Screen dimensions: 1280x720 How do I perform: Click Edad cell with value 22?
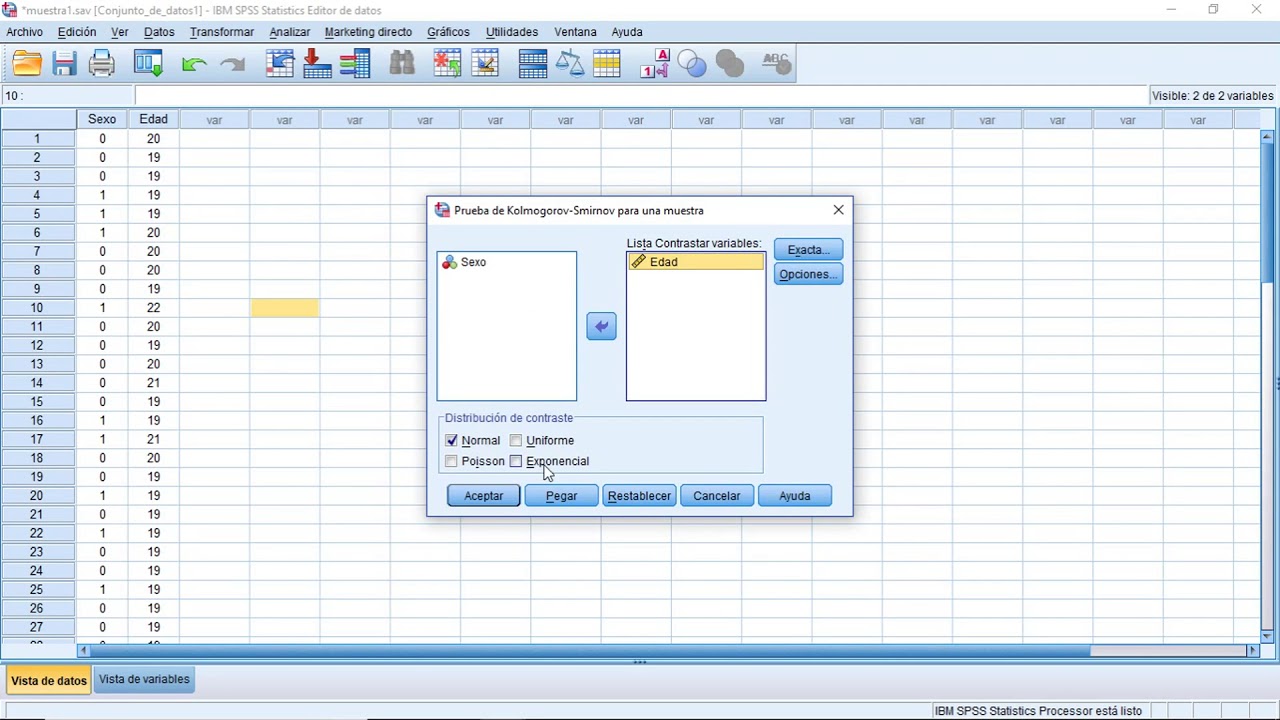point(154,308)
